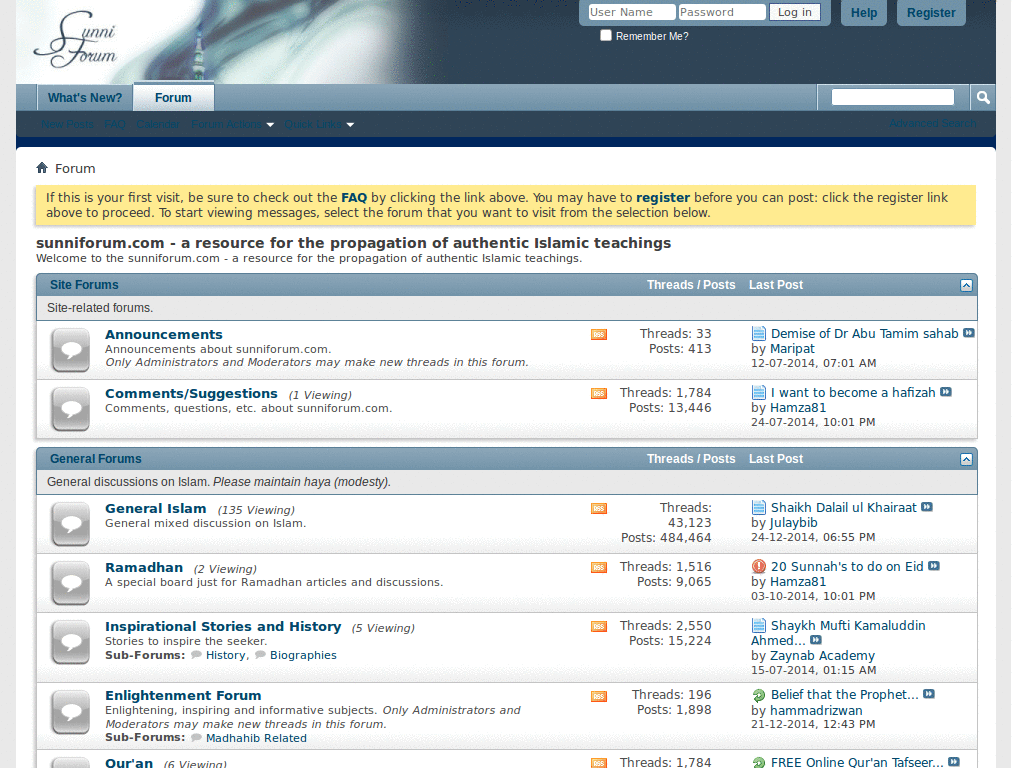Open the General Islam forum
This screenshot has width=1024, height=768.
click(155, 509)
